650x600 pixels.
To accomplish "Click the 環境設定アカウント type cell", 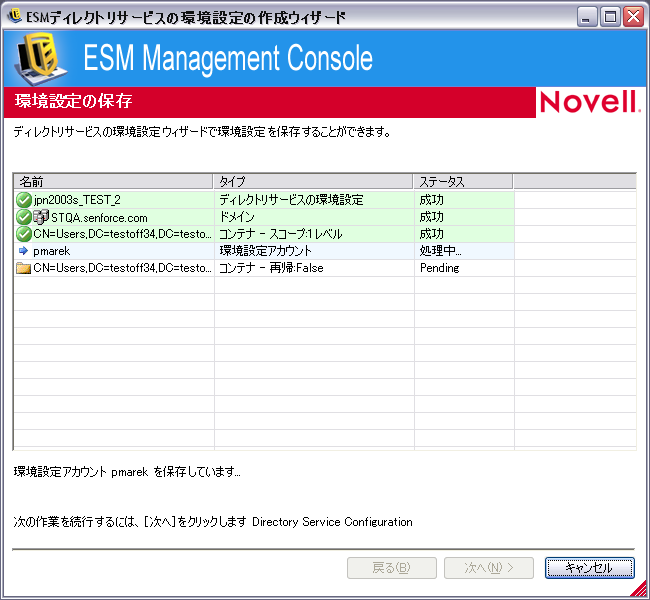I will point(265,251).
